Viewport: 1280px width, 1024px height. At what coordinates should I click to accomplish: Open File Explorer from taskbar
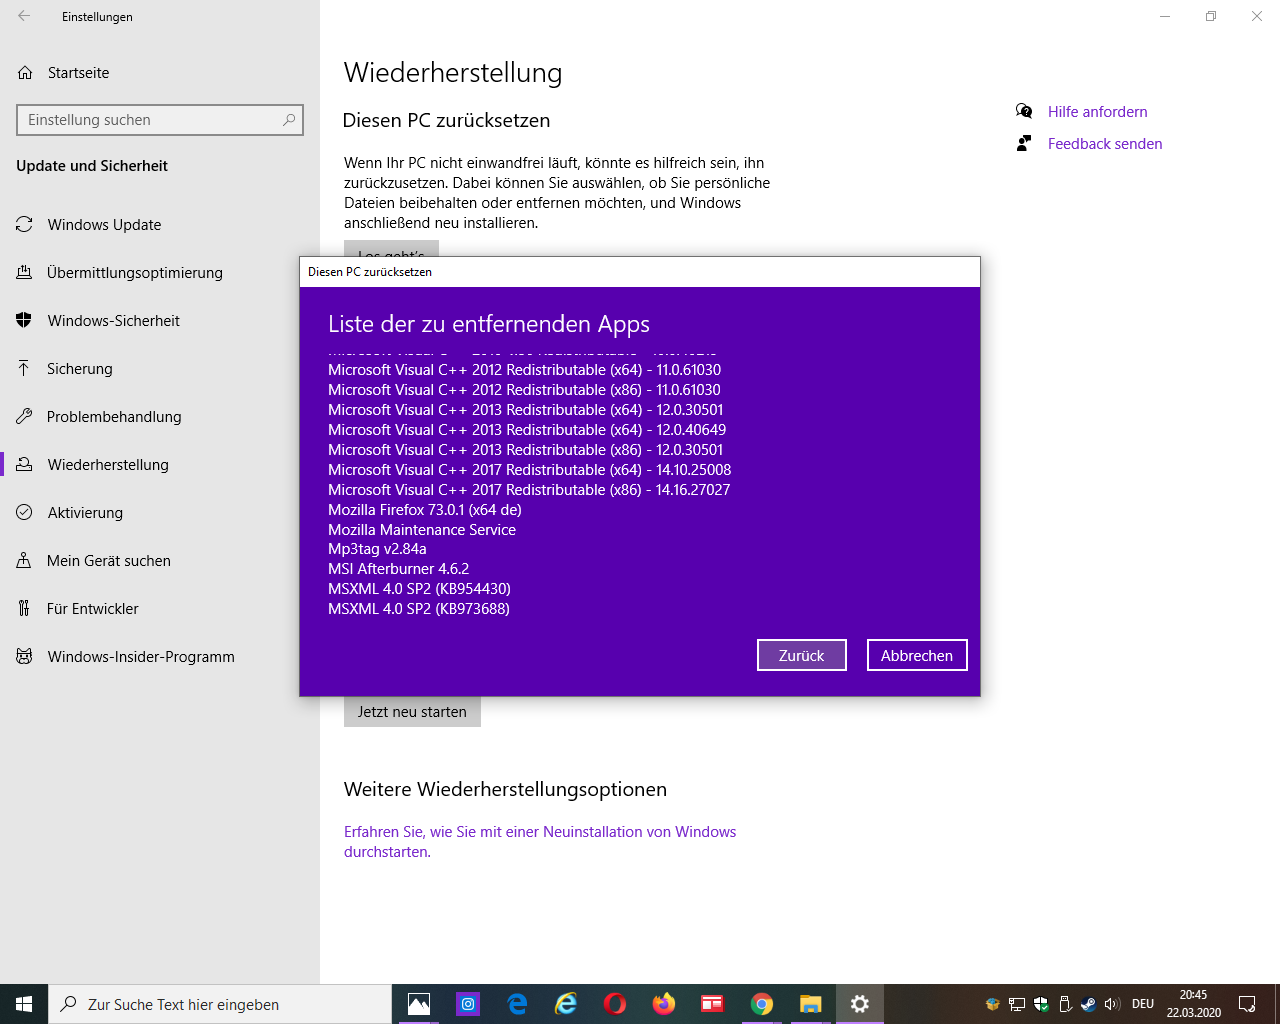(811, 1004)
